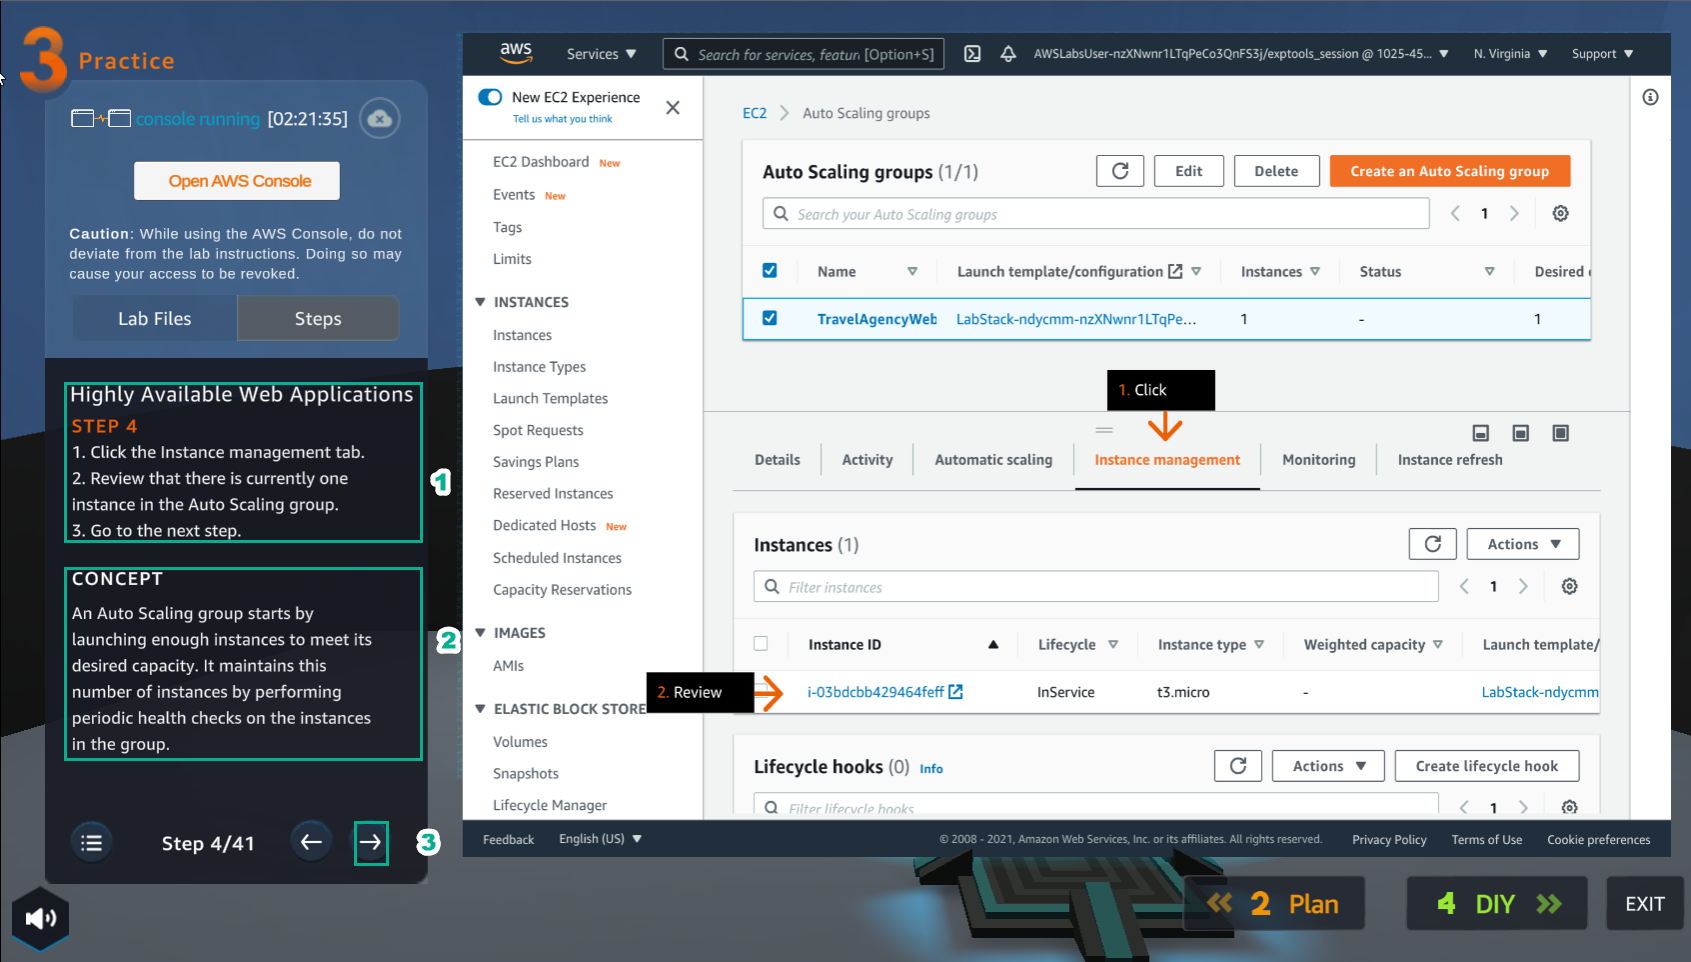Collapse the ELASTIC BLOCK STORE section
The height and width of the screenshot is (962, 1691).
tap(480, 709)
